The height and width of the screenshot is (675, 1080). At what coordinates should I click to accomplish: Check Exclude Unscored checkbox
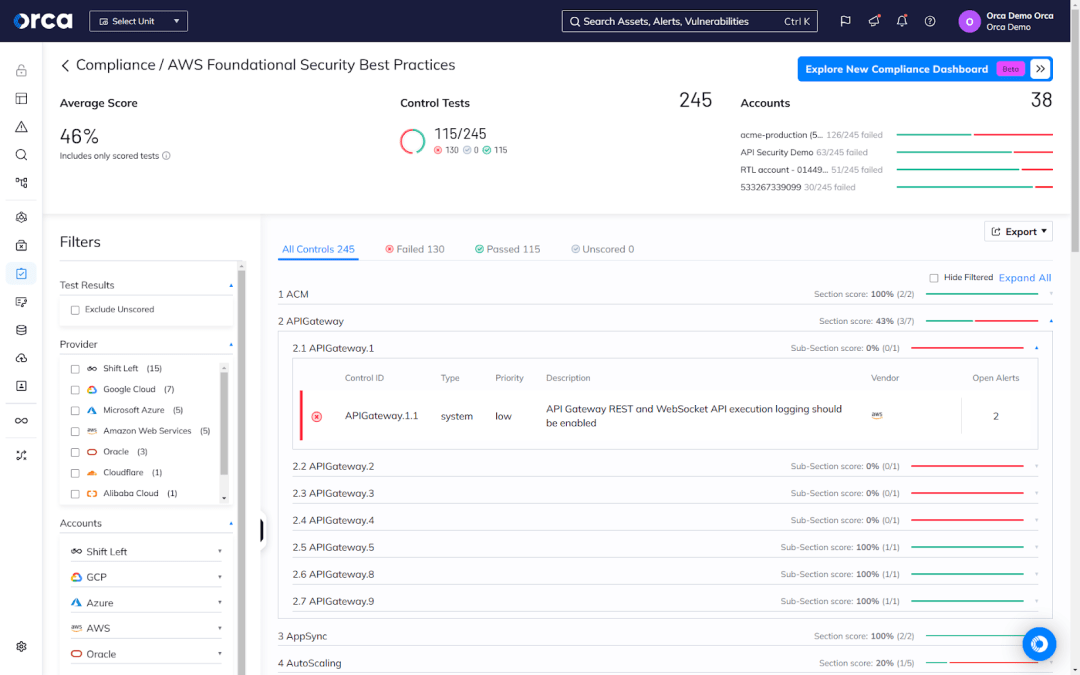coord(75,310)
